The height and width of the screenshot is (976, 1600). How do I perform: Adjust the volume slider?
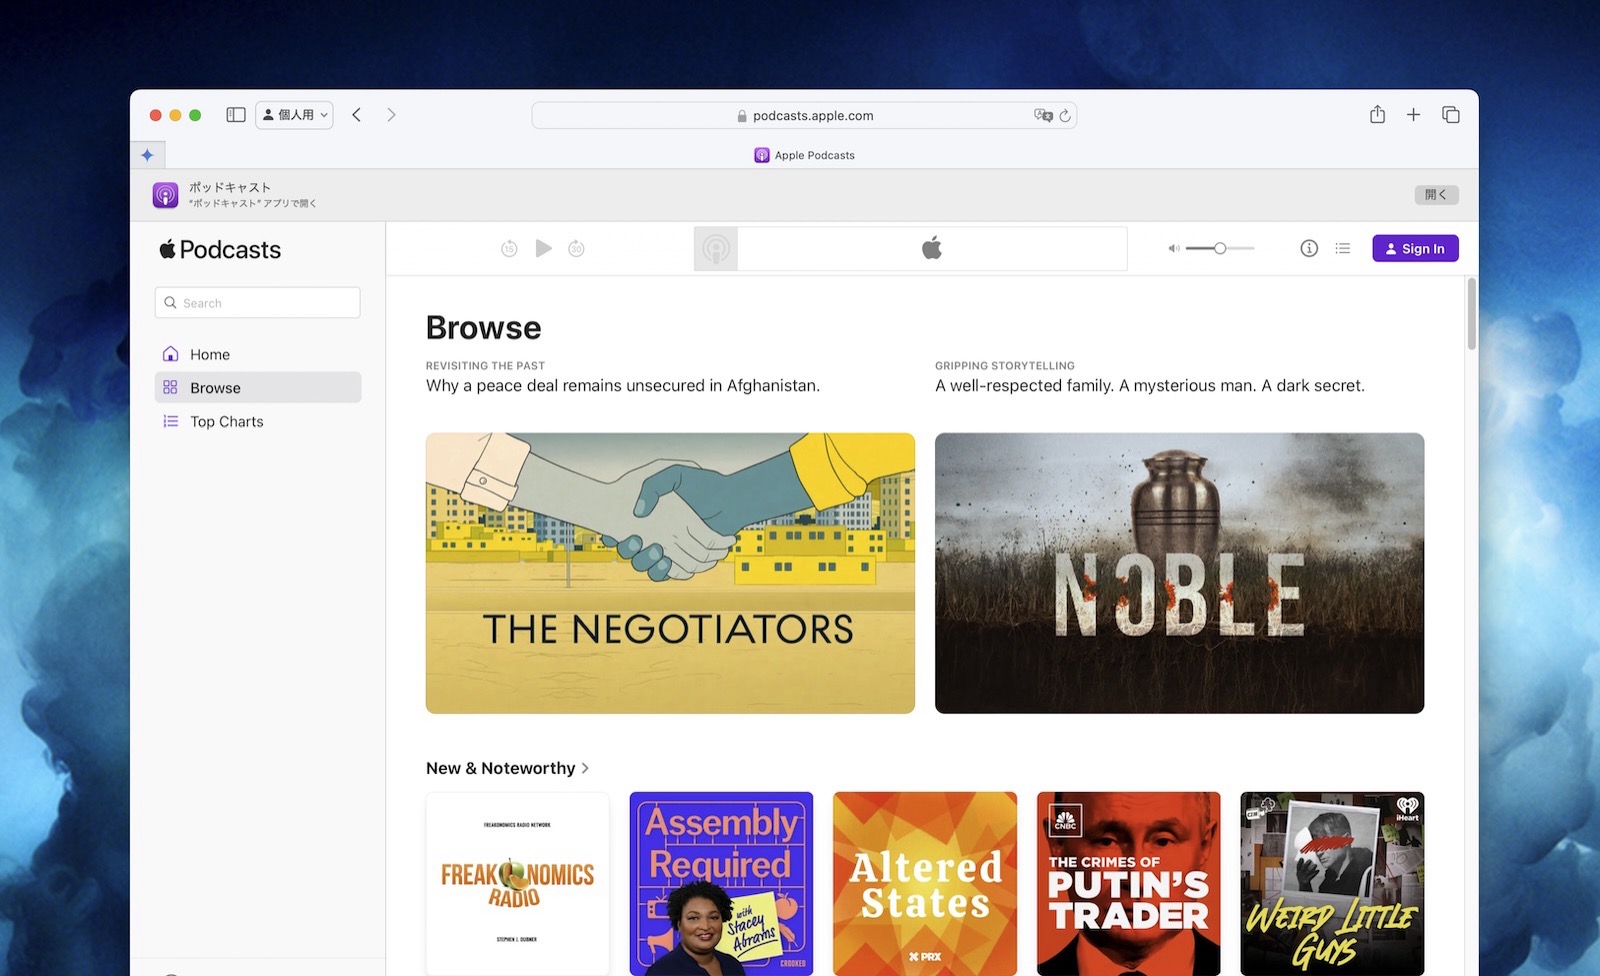[1220, 248]
